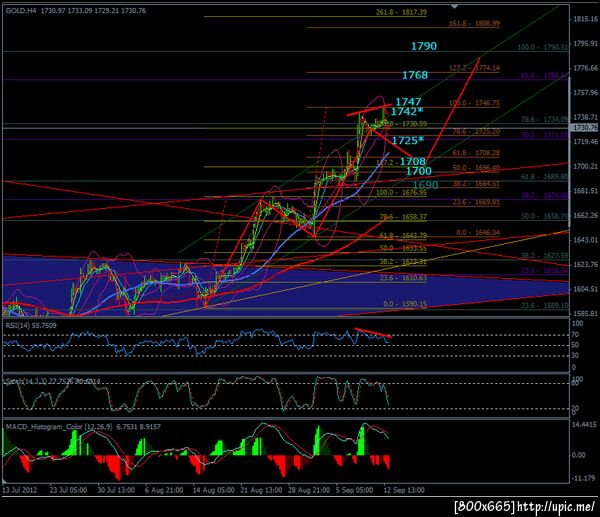Click the 14 Aug 05:00 time label
The width and height of the screenshot is (600, 517).
coord(214,490)
